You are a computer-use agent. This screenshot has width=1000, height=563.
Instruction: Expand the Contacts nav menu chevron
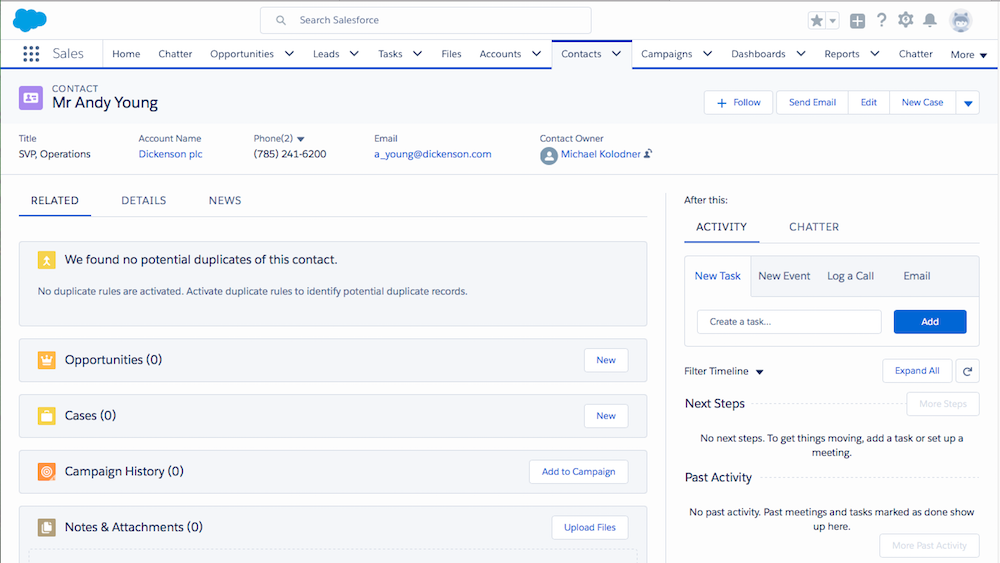[x=616, y=54]
